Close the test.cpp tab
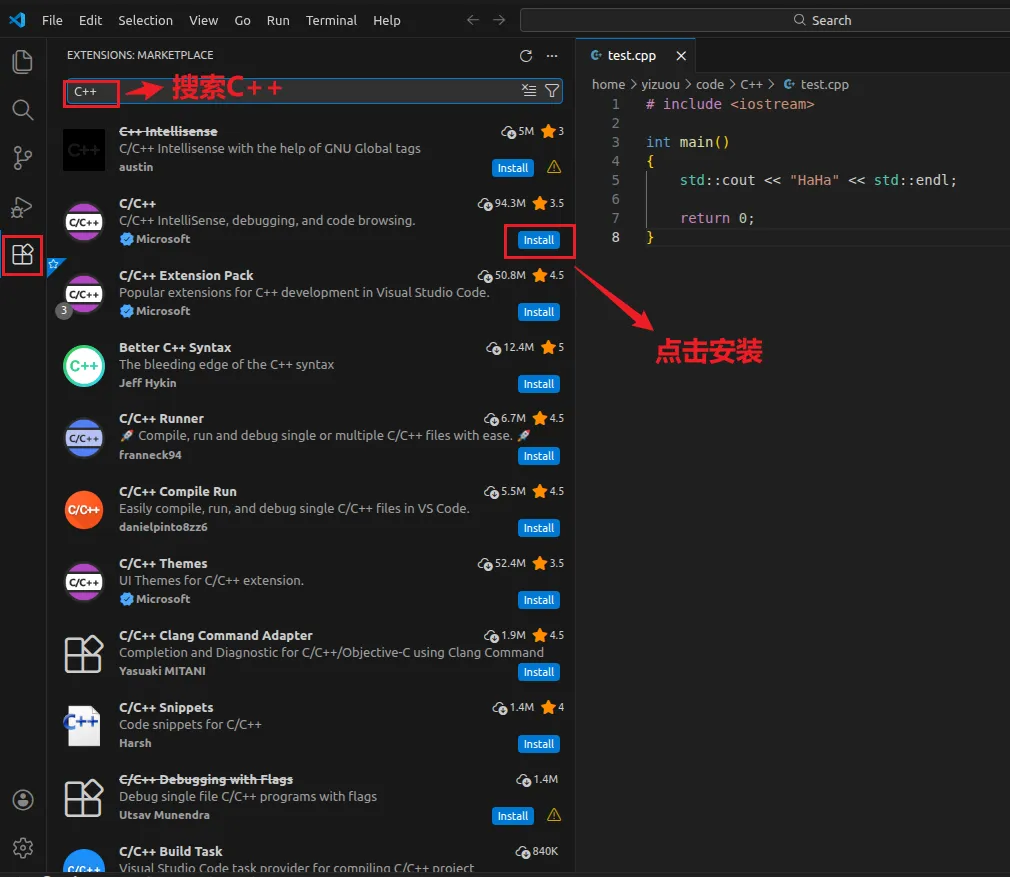Viewport: 1010px width, 877px height. tap(681, 56)
